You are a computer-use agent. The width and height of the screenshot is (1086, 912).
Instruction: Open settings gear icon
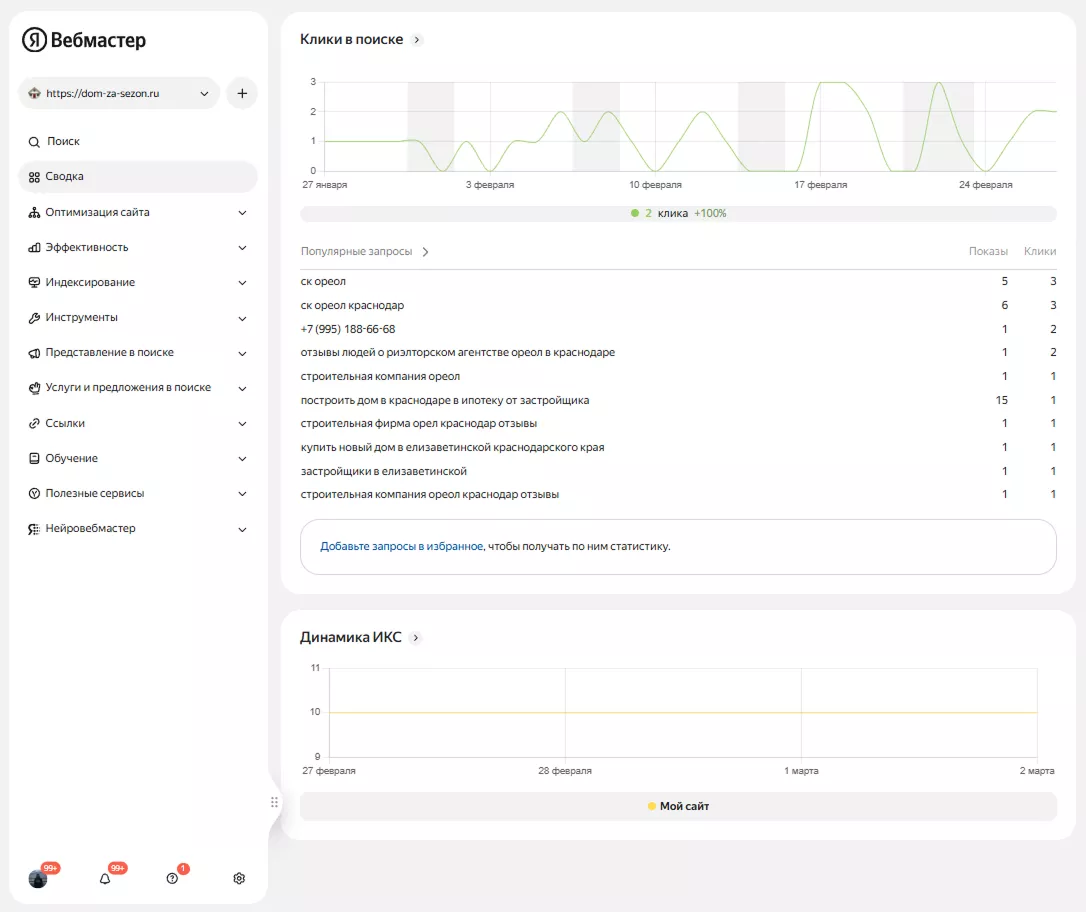click(x=239, y=879)
